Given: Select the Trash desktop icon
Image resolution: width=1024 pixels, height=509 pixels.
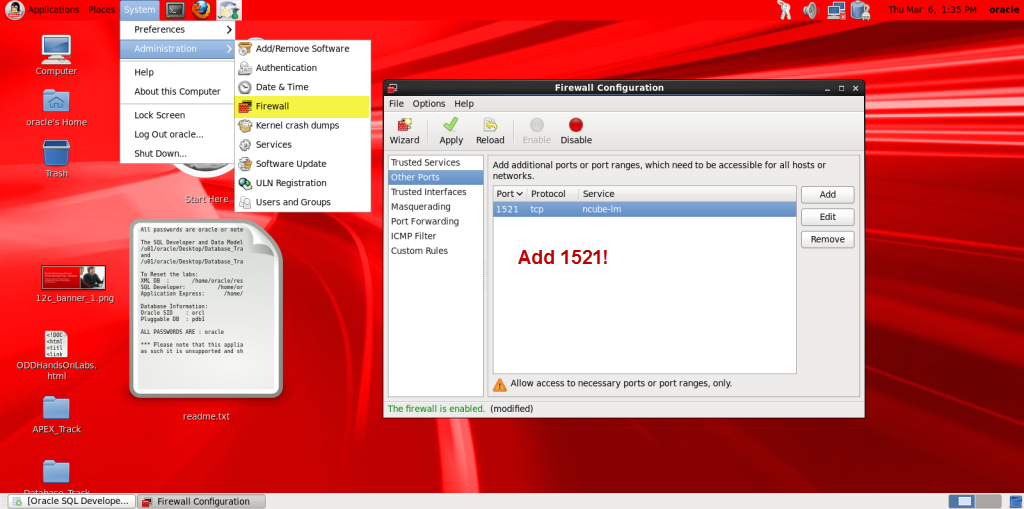Looking at the screenshot, I should pyautogui.click(x=56, y=158).
